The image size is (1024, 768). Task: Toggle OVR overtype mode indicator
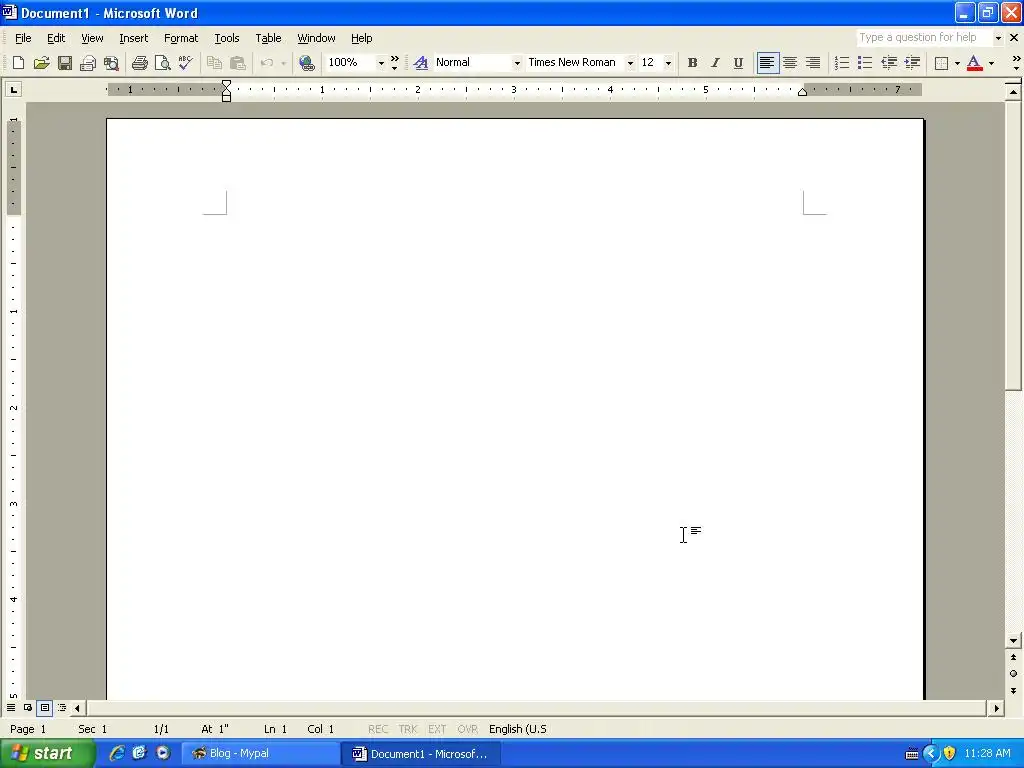467,729
